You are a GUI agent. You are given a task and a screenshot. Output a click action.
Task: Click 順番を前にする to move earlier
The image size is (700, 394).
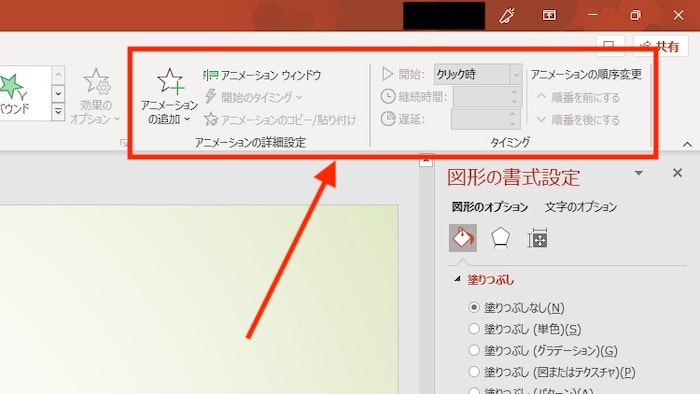point(578,97)
